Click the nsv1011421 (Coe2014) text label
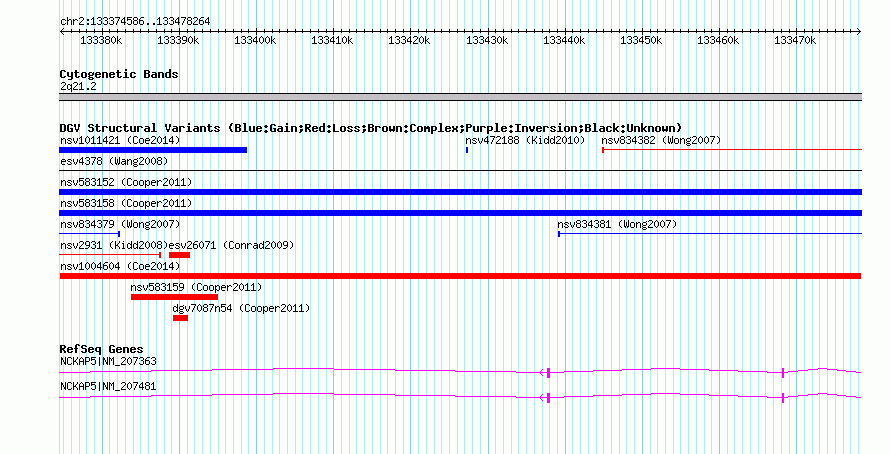The image size is (890, 454). (x=120, y=140)
